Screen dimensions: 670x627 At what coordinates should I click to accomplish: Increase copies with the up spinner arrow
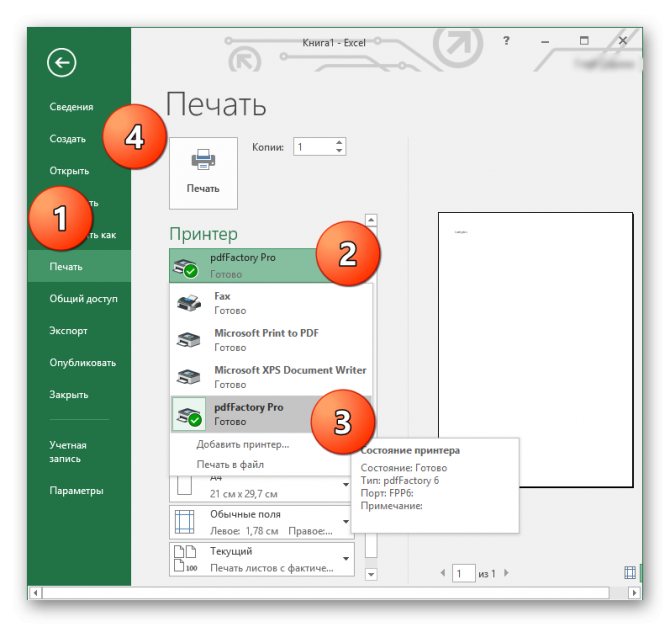click(x=339, y=143)
